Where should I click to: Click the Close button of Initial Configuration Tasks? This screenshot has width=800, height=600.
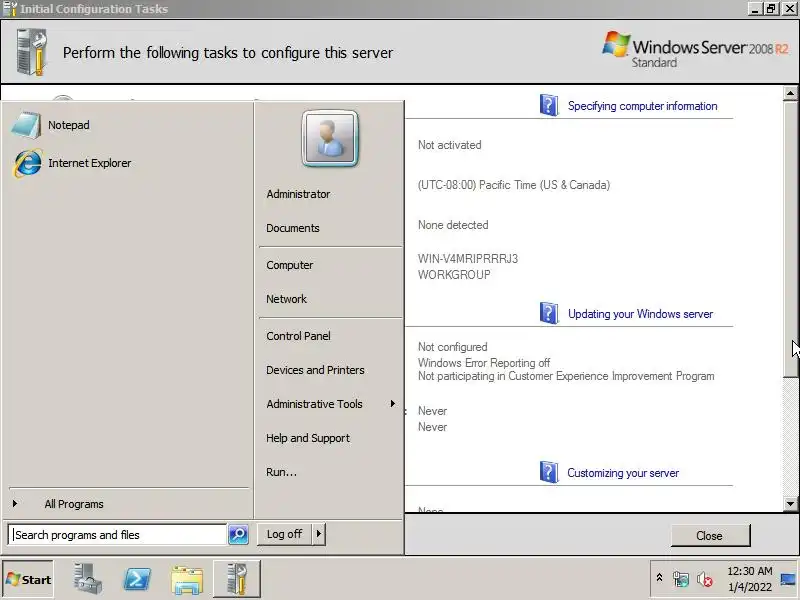(710, 536)
